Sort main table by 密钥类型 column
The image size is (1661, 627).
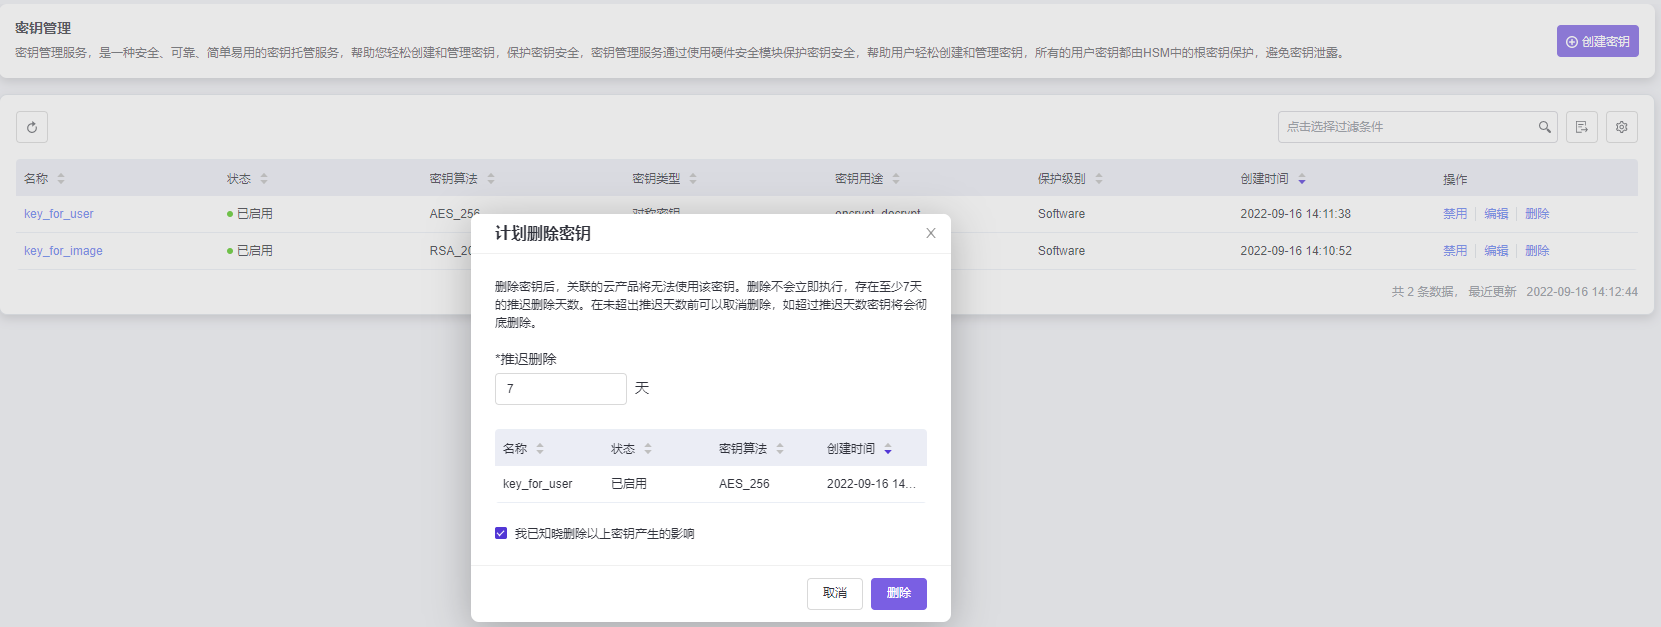click(693, 179)
